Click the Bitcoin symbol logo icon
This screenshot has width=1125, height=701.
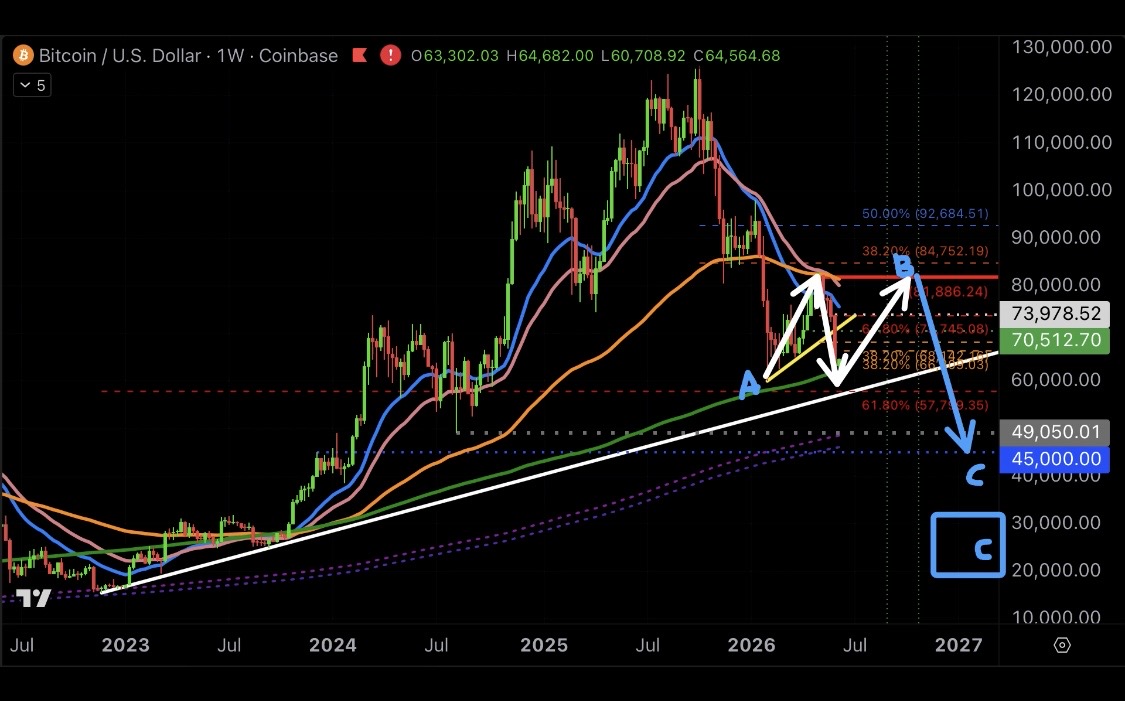(23, 55)
